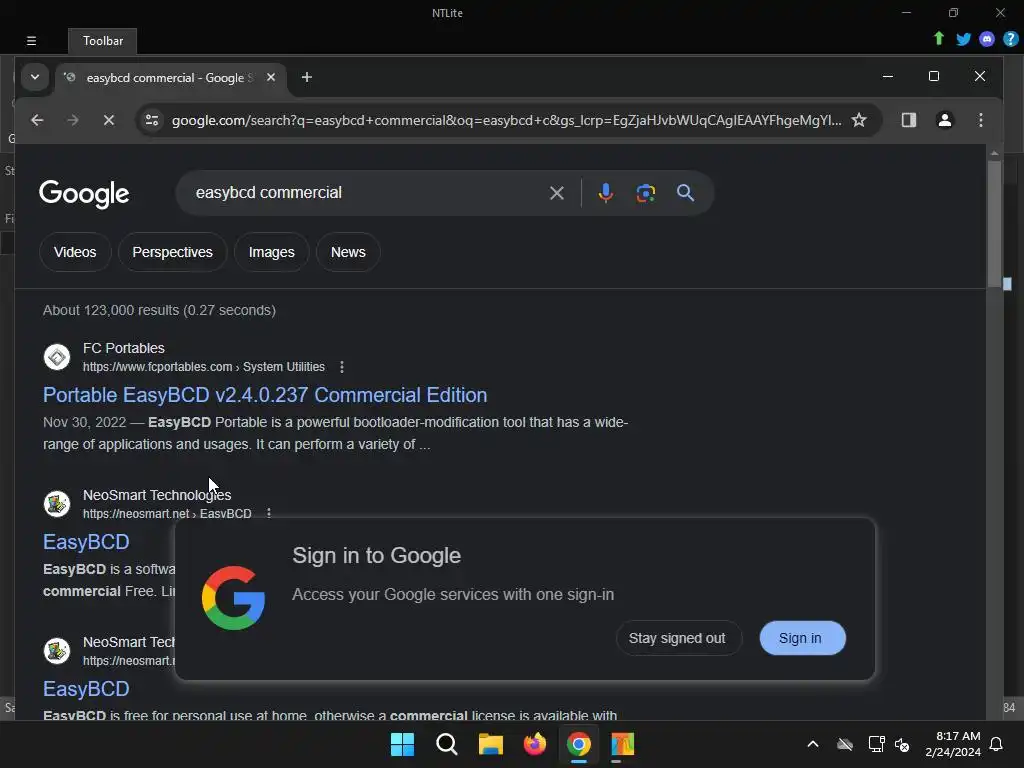Click the page vertical scrollbar thumb
This screenshot has height=768, width=1024.
994,222
